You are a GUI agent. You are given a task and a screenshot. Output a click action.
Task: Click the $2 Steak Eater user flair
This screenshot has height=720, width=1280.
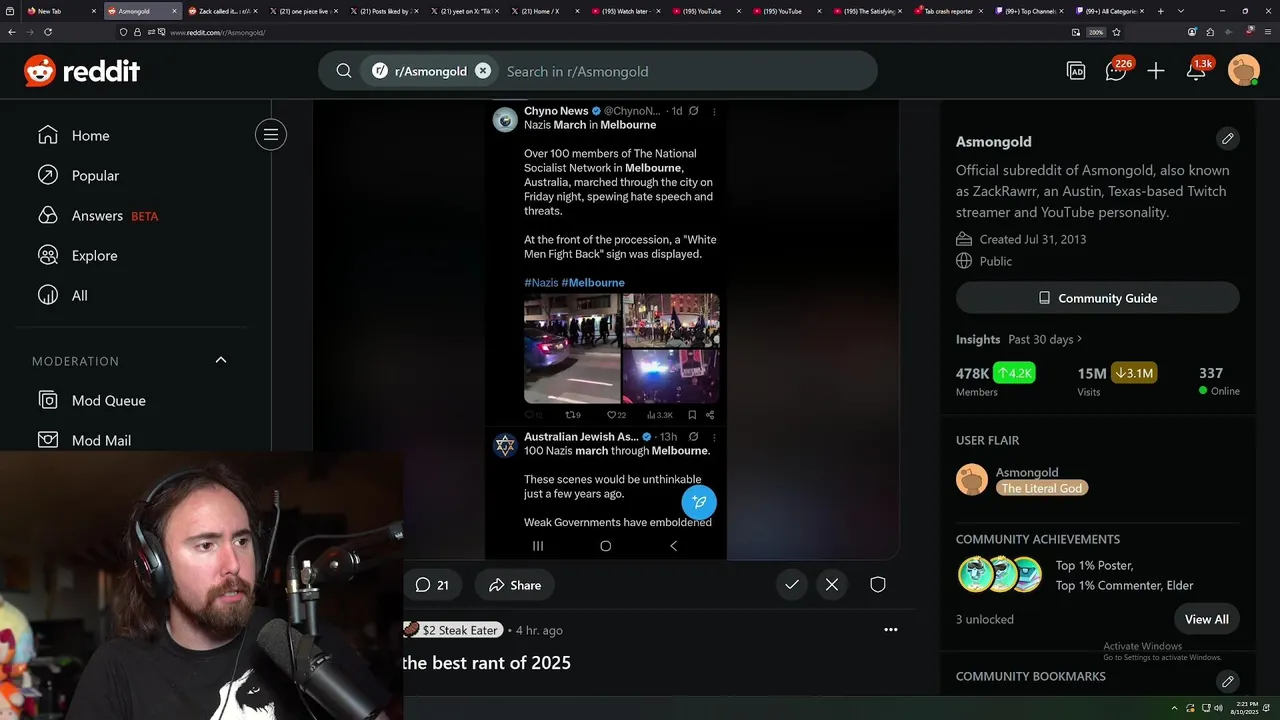pos(452,630)
